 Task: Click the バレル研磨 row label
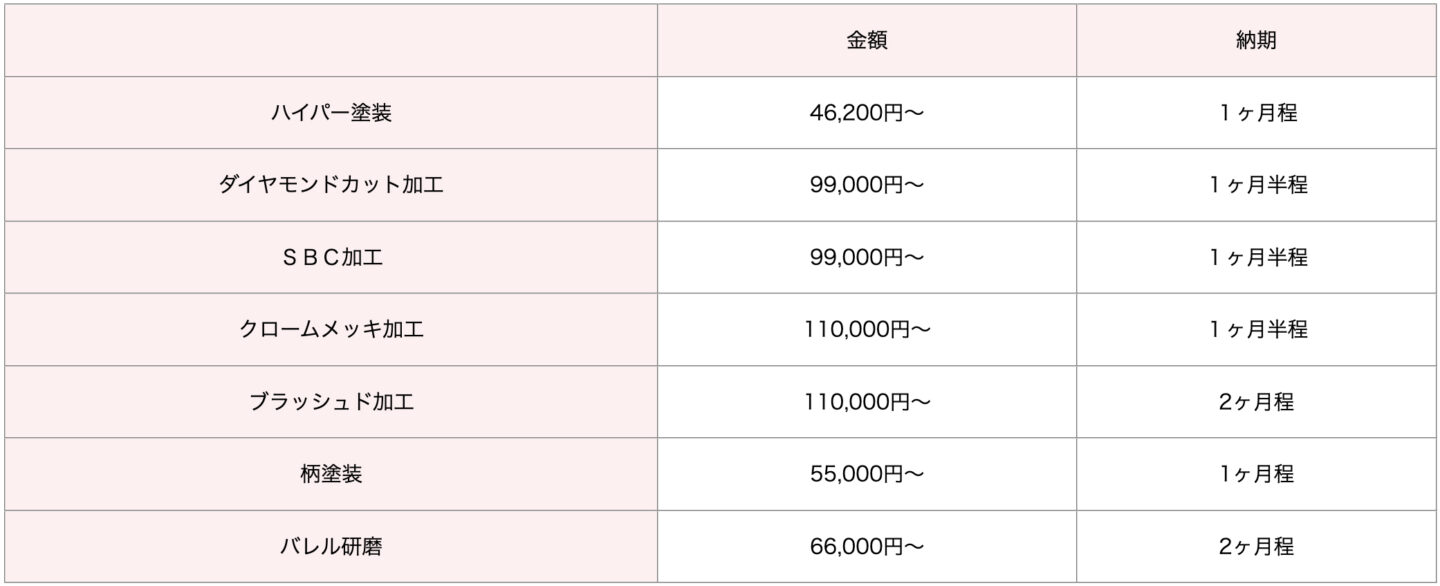331,547
